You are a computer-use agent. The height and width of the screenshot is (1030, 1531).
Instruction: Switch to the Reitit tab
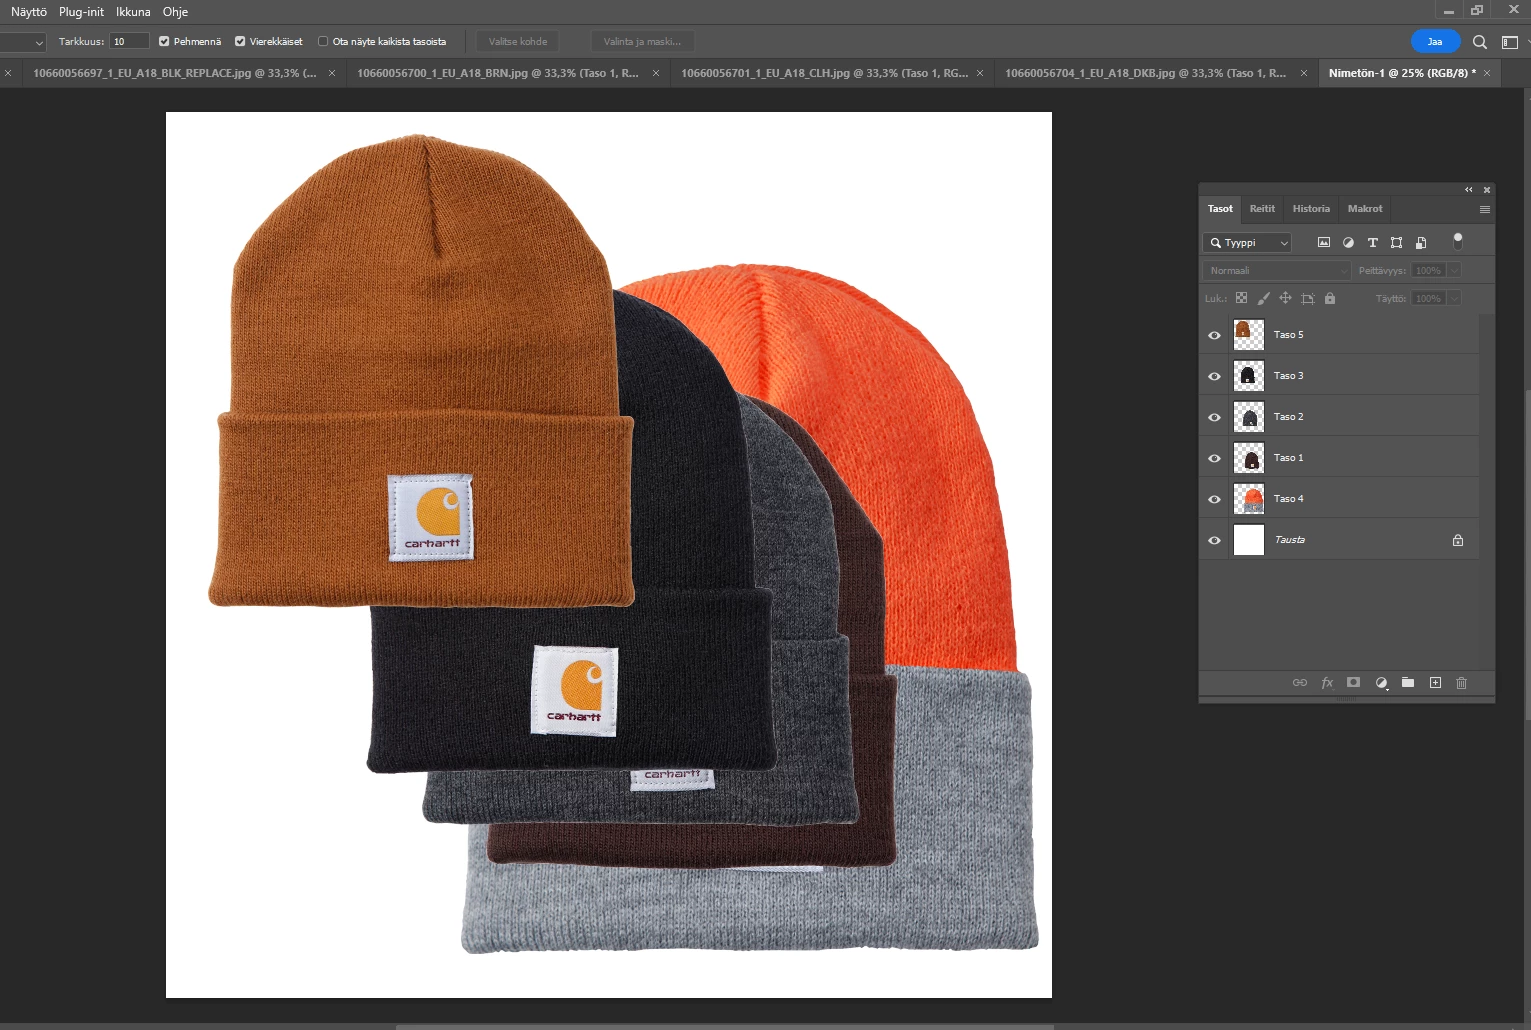tap(1262, 209)
